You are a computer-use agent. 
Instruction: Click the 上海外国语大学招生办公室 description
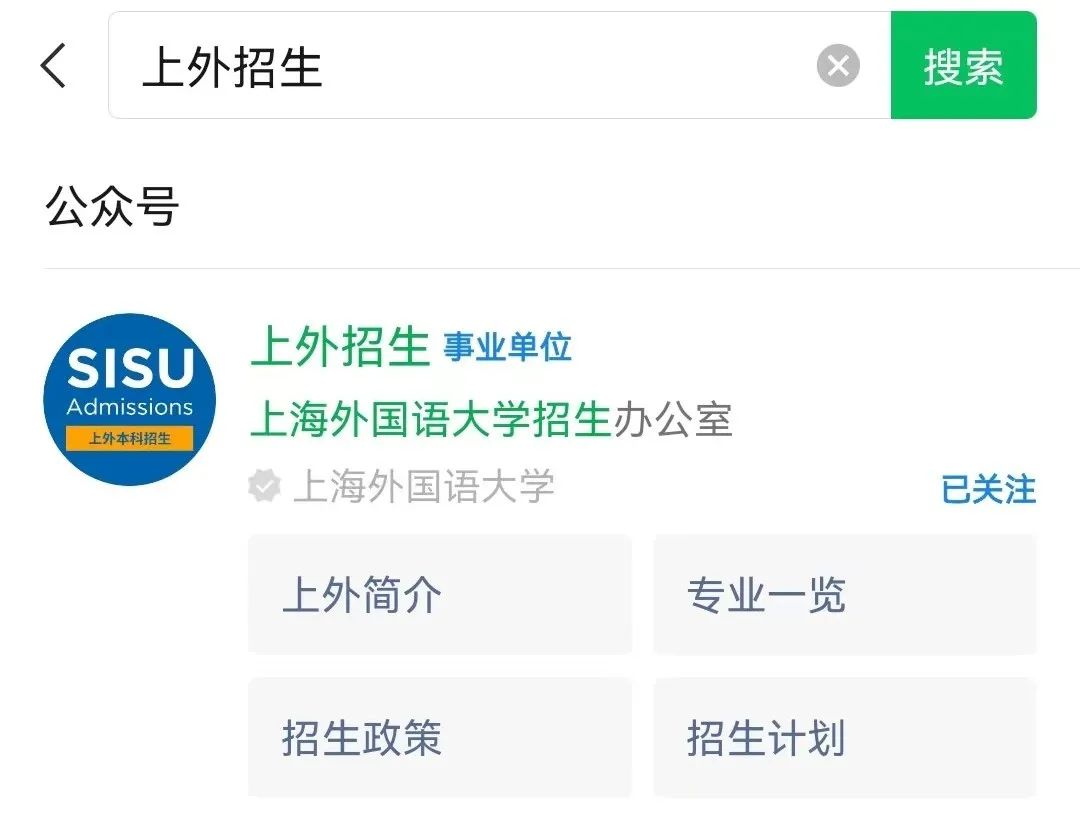[490, 420]
